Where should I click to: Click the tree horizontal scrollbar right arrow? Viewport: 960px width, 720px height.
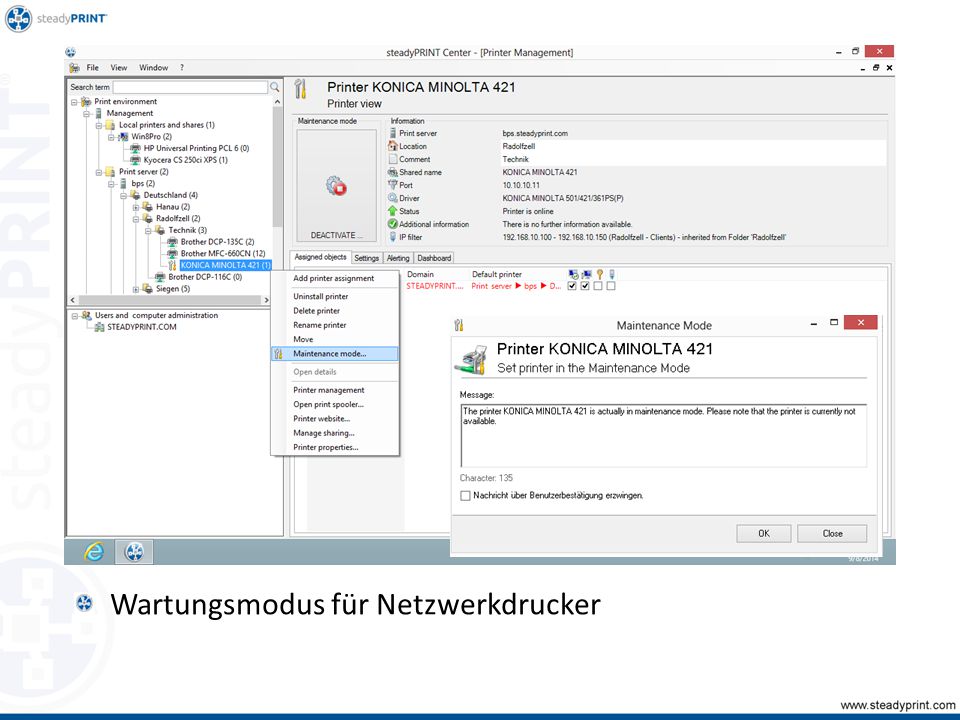[266, 300]
